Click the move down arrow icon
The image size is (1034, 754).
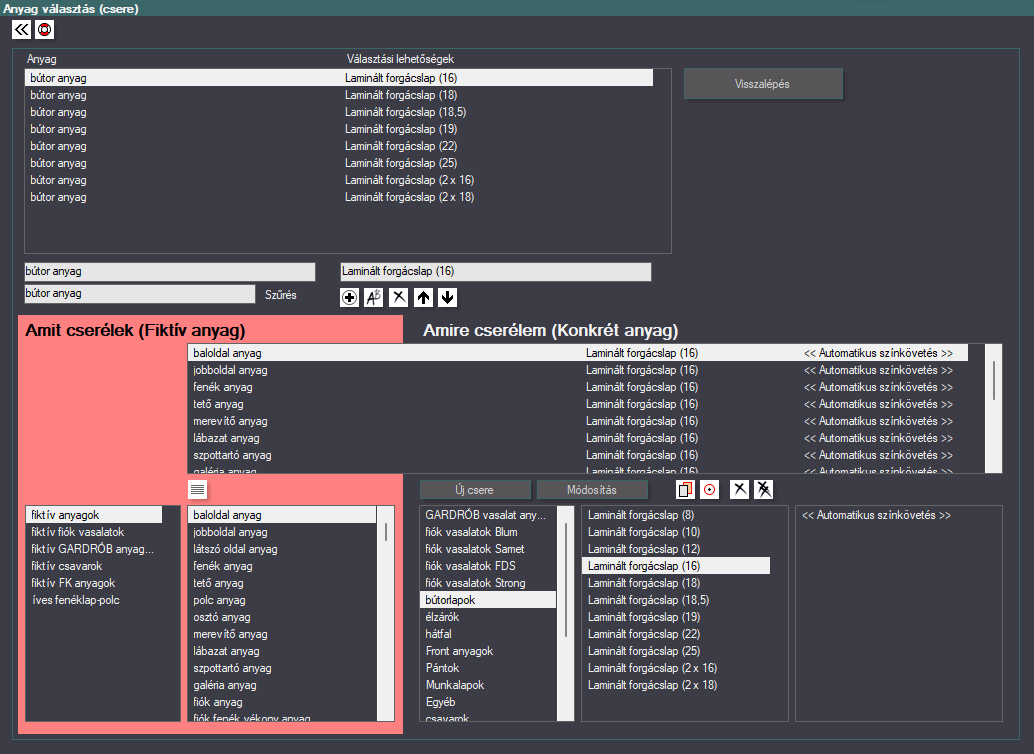[447, 298]
